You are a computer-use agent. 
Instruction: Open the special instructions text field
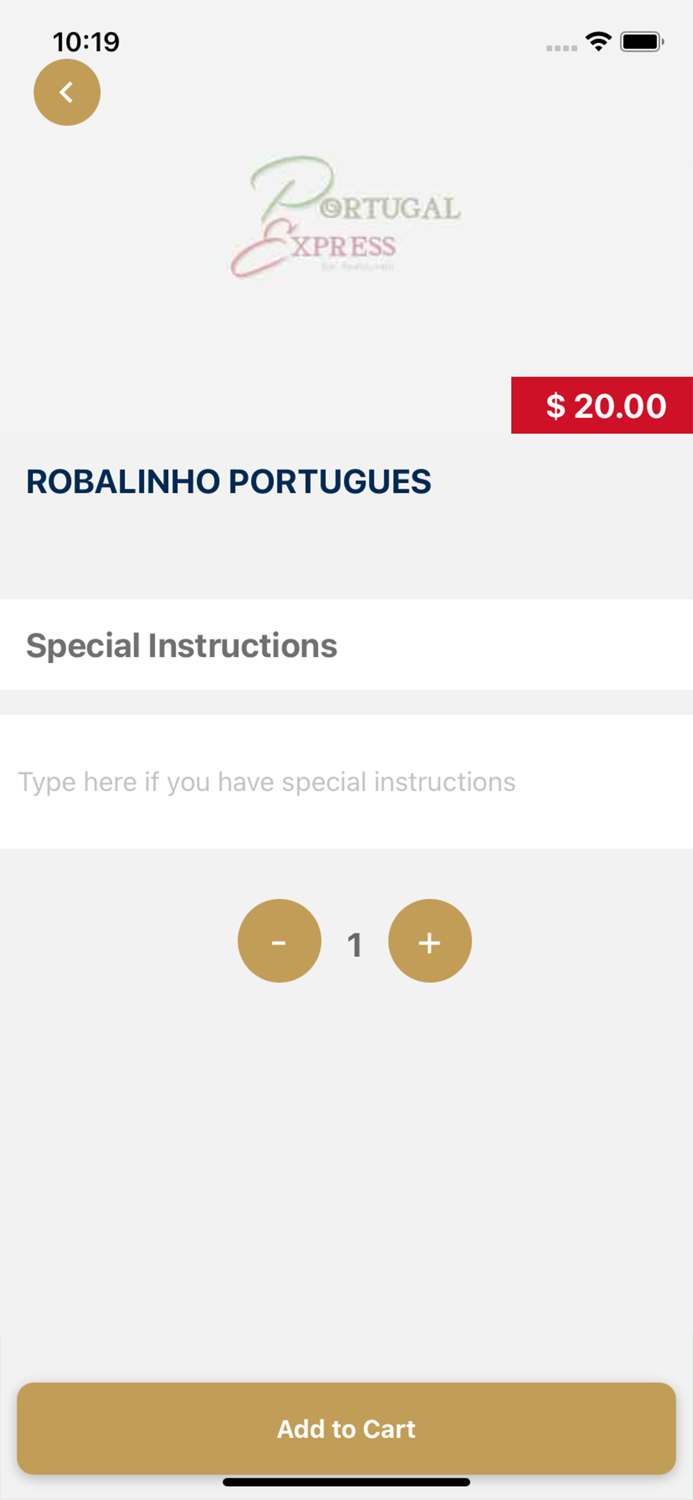(x=346, y=782)
